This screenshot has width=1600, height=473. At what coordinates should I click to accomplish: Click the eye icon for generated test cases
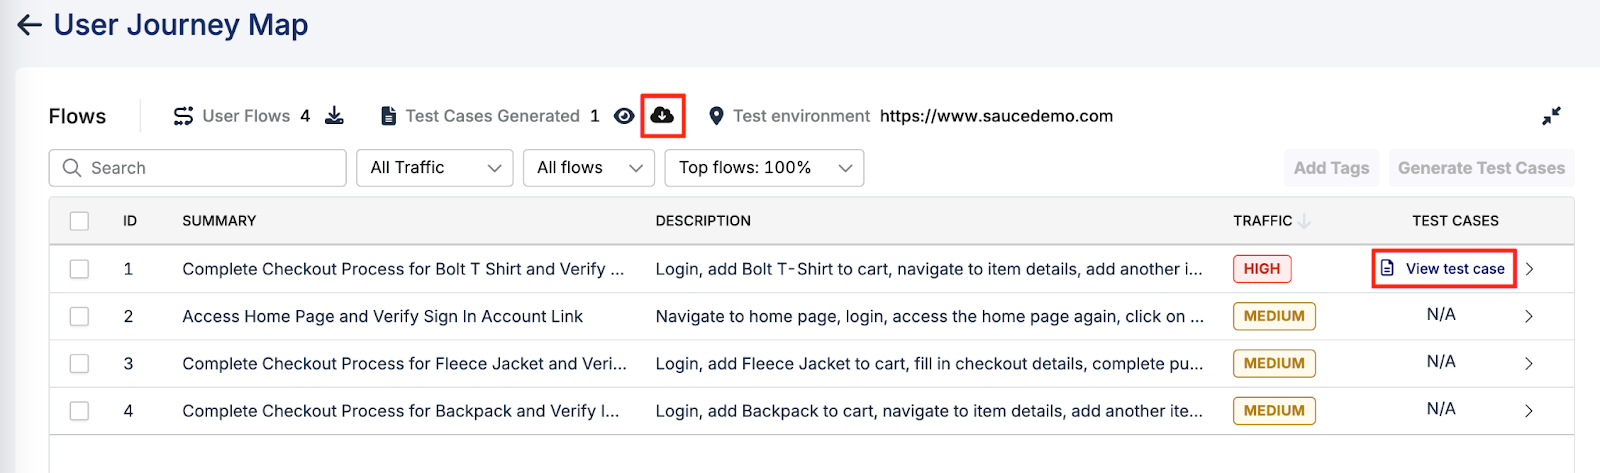click(x=624, y=116)
